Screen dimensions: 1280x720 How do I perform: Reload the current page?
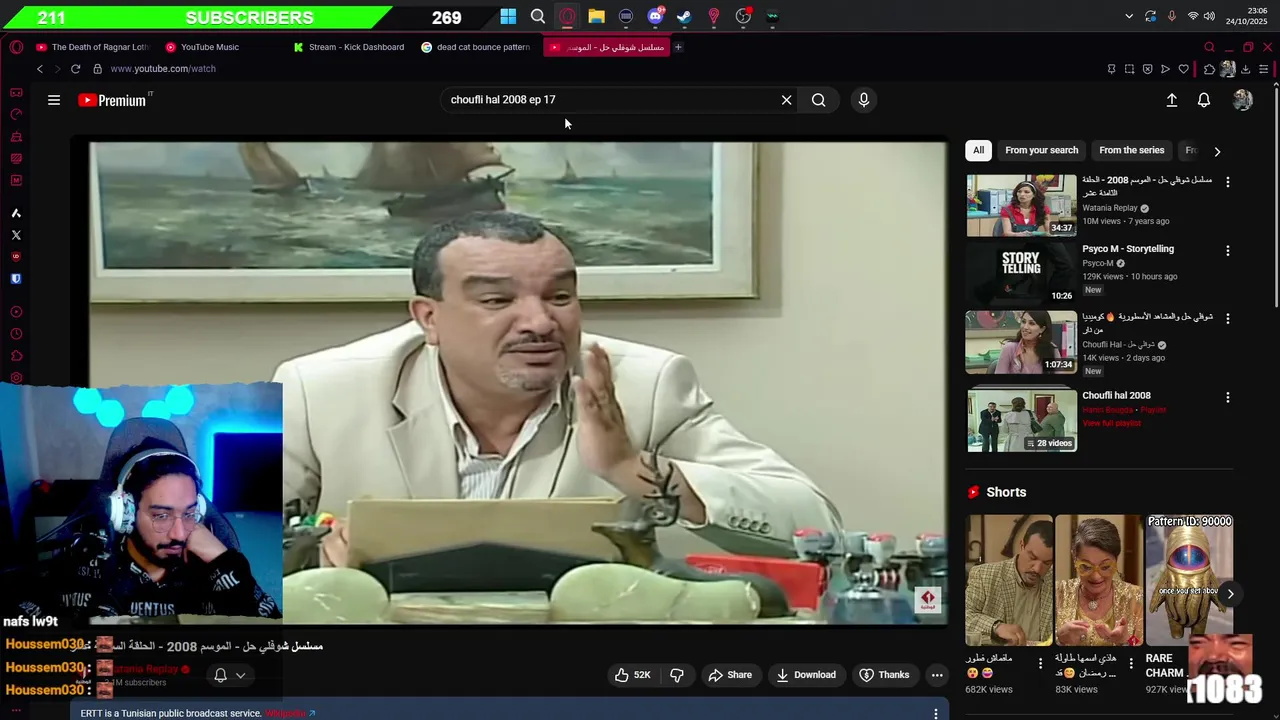[x=75, y=69]
